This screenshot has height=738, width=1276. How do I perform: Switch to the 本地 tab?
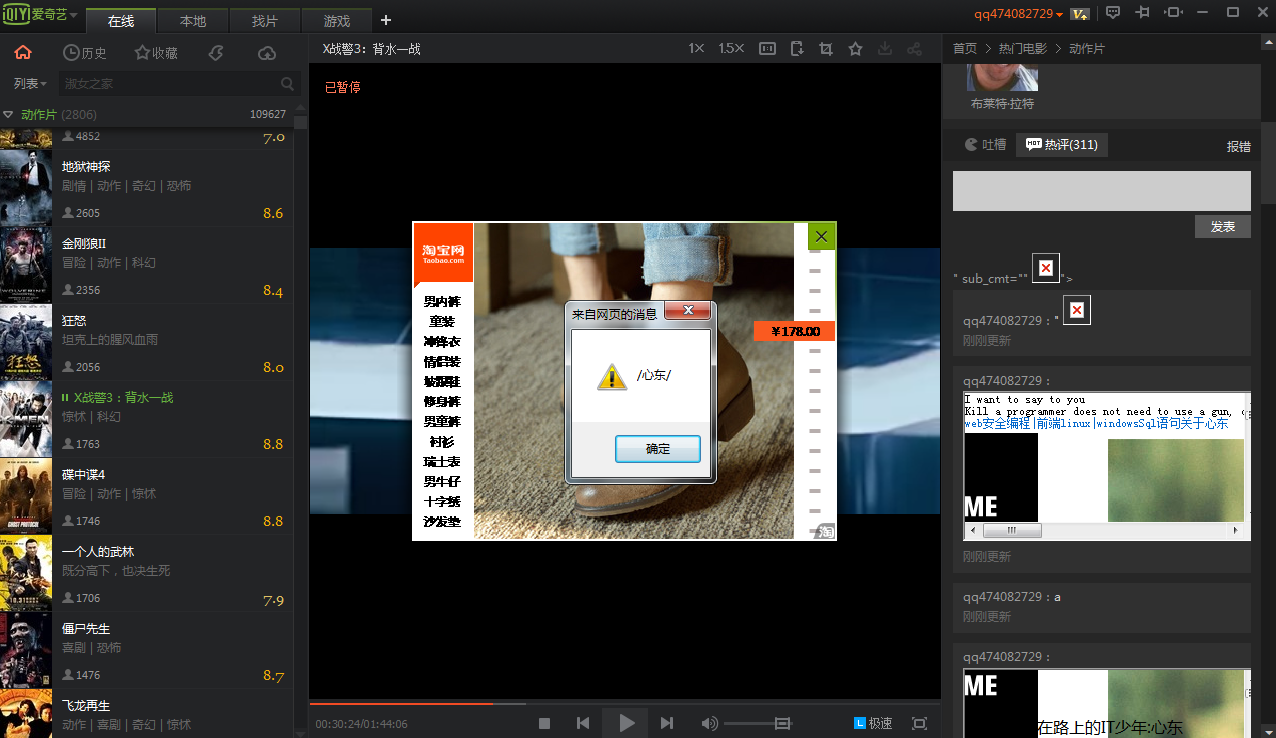(x=193, y=21)
